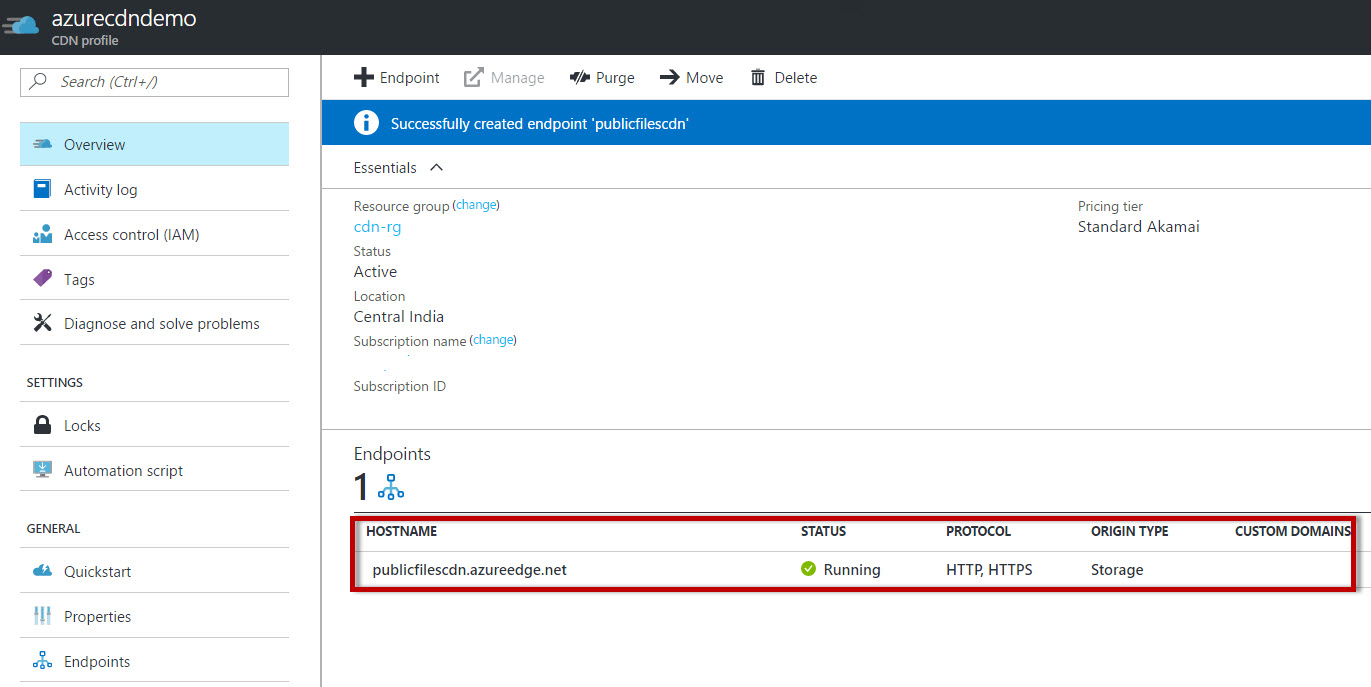1371x687 pixels.
Task: Open Automation script
Action: pos(154,470)
